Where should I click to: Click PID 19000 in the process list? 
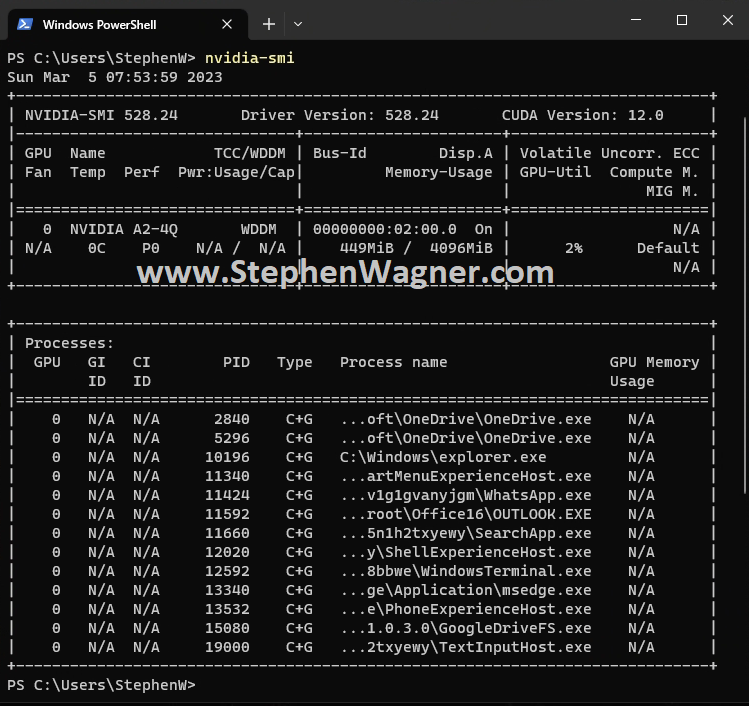click(x=227, y=648)
